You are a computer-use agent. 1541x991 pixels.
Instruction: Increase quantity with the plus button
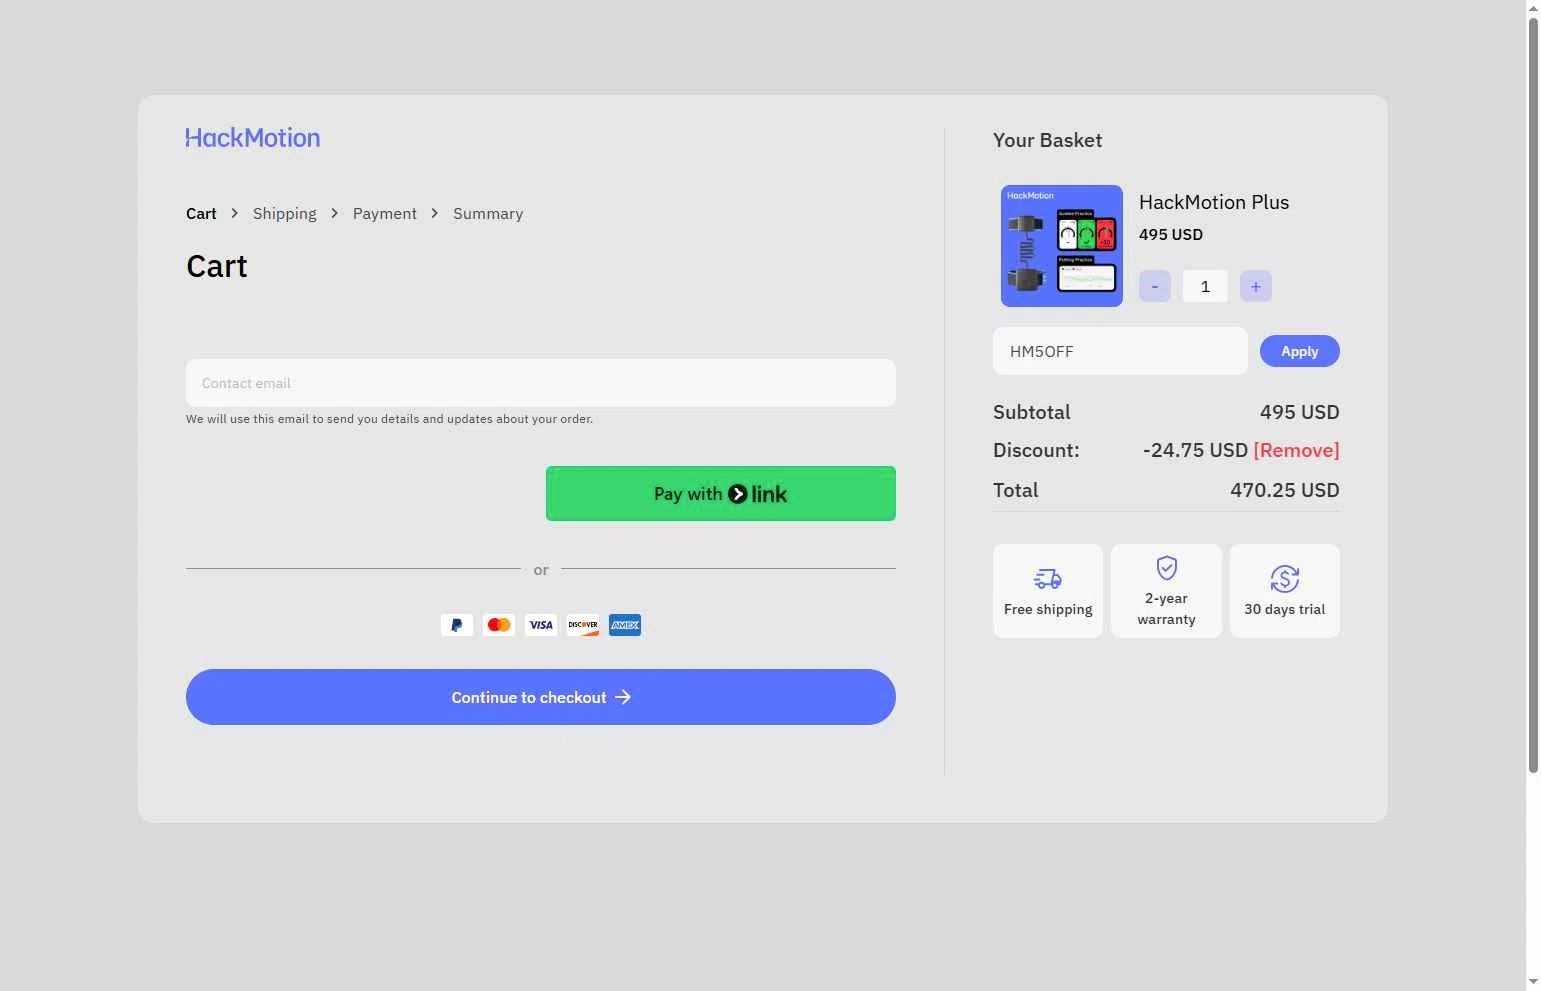point(1256,286)
